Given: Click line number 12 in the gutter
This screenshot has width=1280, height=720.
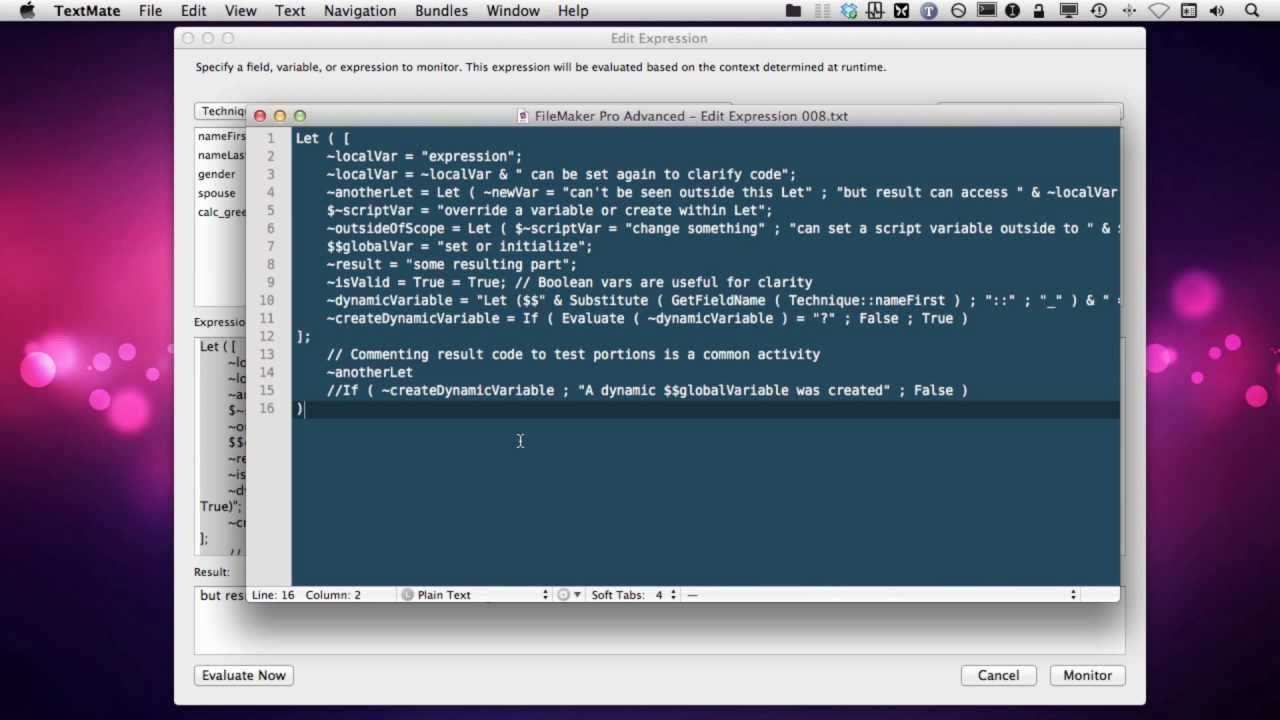Looking at the screenshot, I should point(267,336).
